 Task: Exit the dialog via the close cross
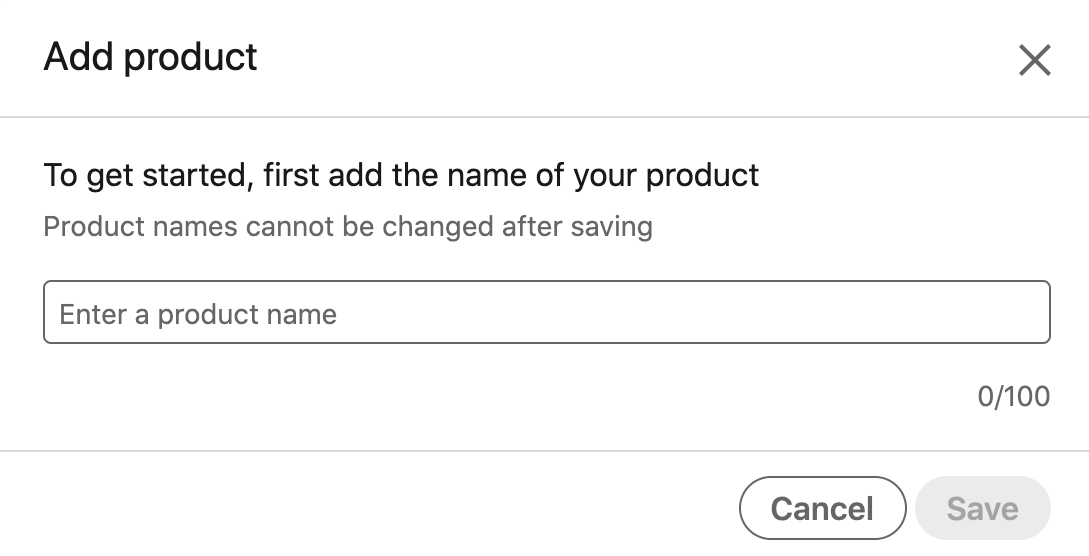tap(1034, 60)
